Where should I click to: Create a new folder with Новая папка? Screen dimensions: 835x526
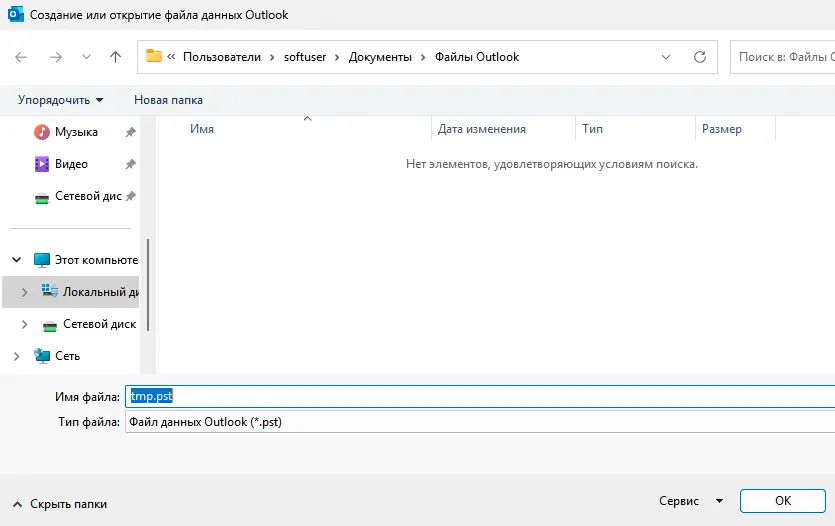pyautogui.click(x=168, y=100)
